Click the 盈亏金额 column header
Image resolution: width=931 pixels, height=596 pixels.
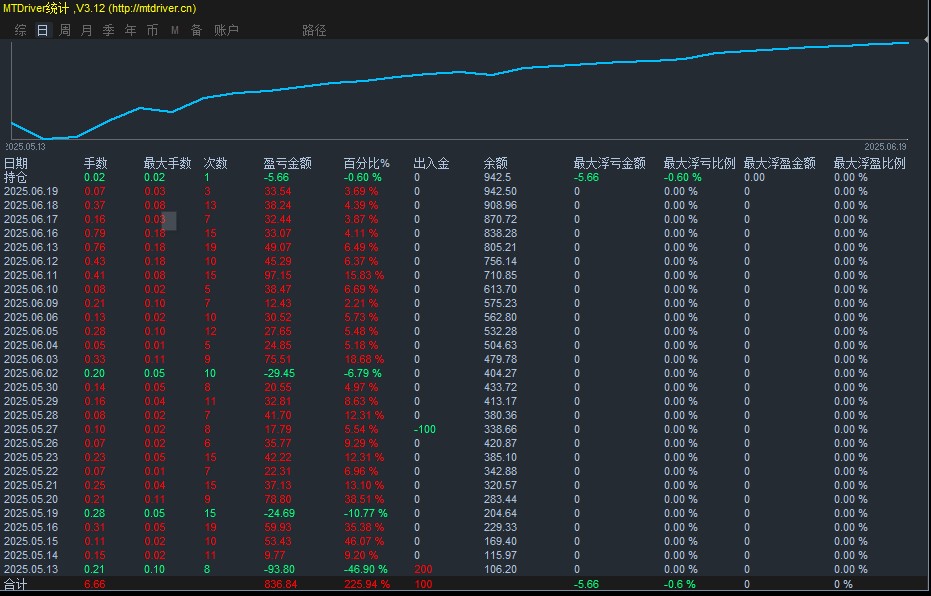click(287, 163)
